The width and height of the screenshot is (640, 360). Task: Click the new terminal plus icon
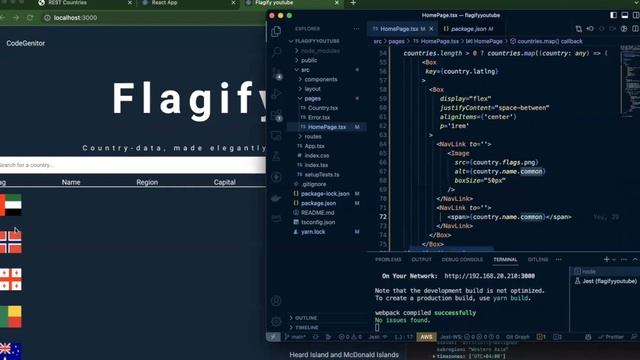[607, 259]
